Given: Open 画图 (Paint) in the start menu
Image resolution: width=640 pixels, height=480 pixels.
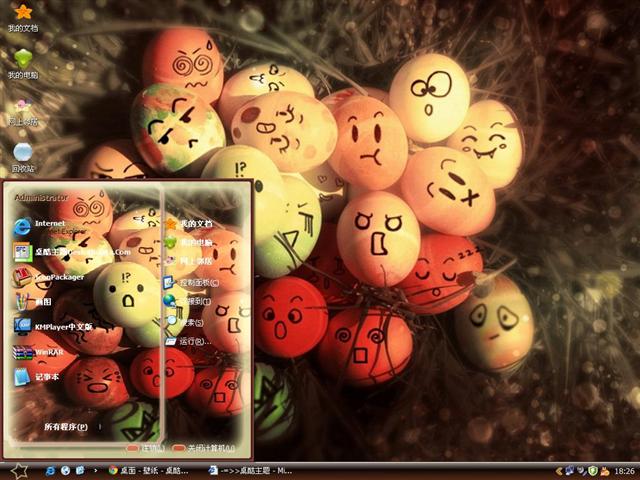Looking at the screenshot, I should click(x=33, y=302).
